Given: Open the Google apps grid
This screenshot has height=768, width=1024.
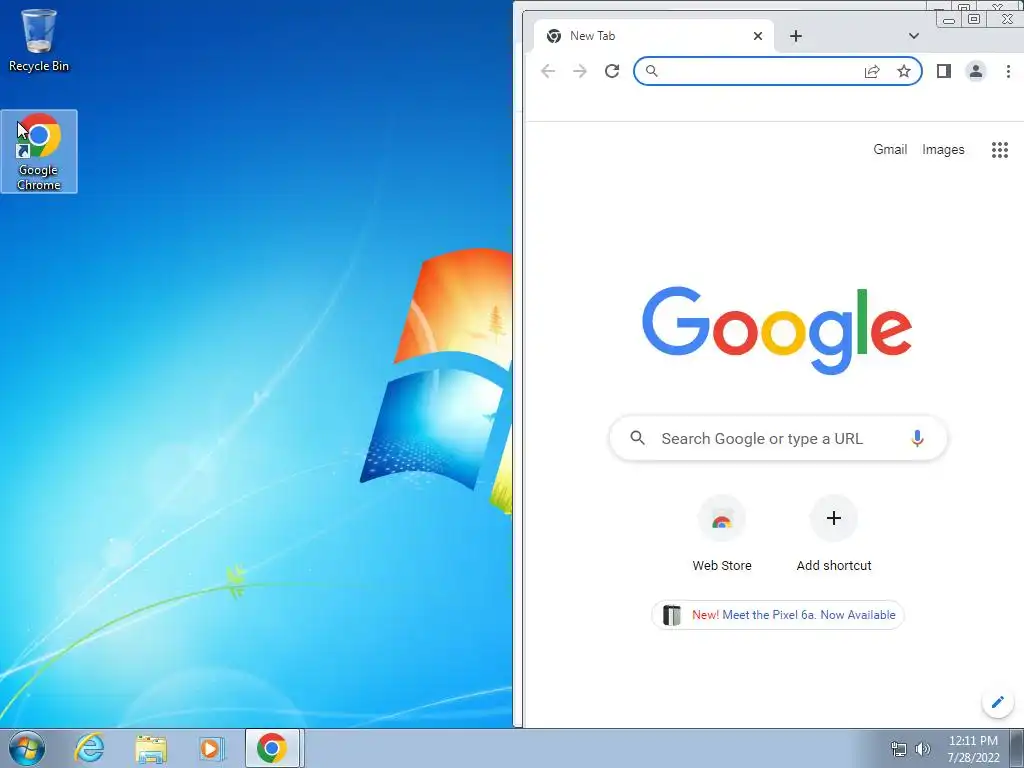Looking at the screenshot, I should point(1000,150).
